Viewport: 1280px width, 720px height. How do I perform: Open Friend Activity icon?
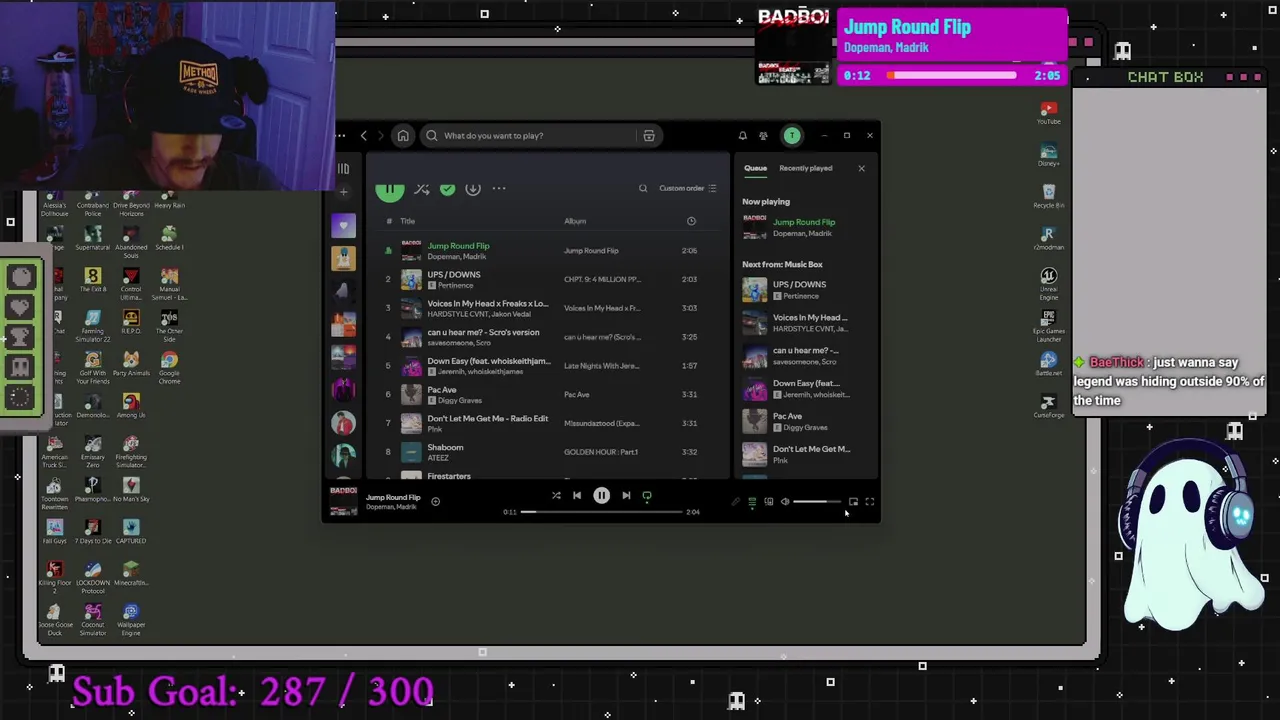tap(763, 136)
